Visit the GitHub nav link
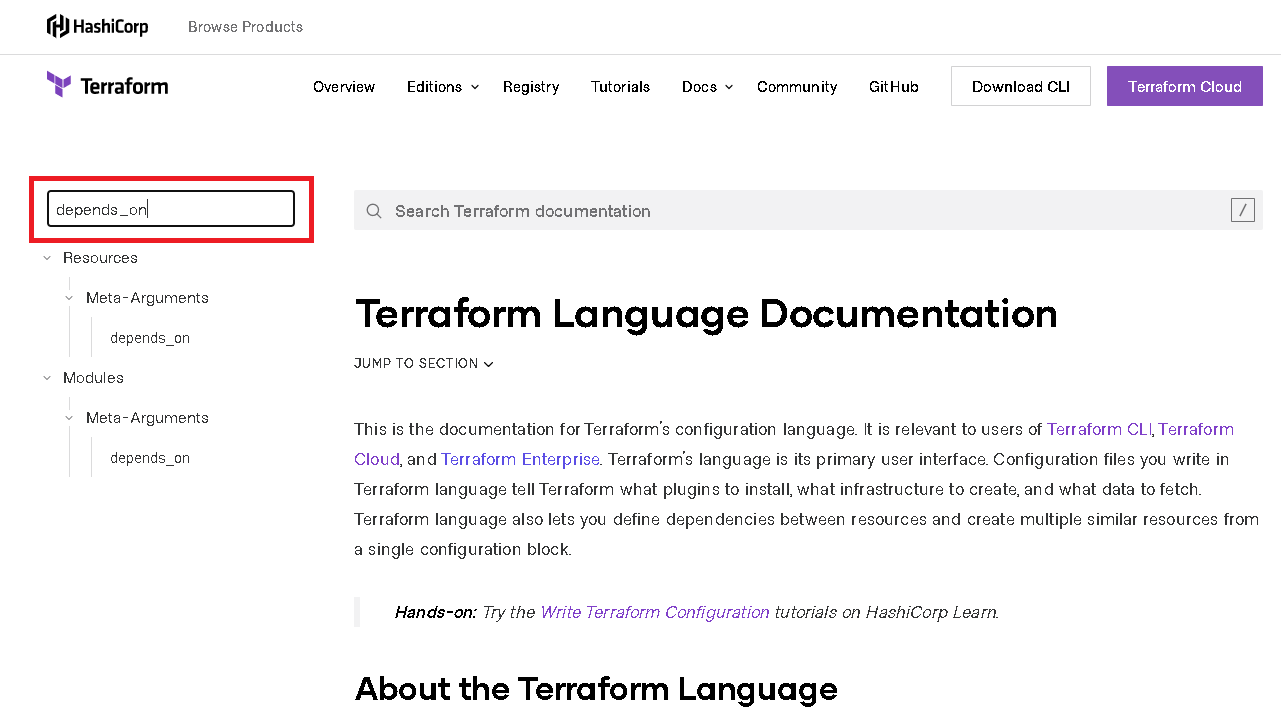The height and width of the screenshot is (714, 1281). click(x=894, y=87)
